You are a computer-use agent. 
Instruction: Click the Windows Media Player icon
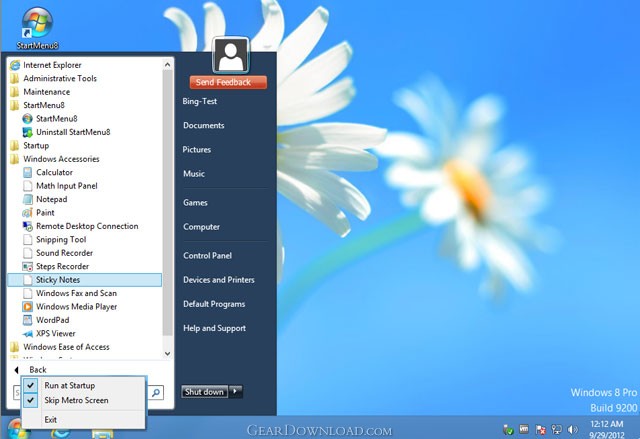pos(28,306)
